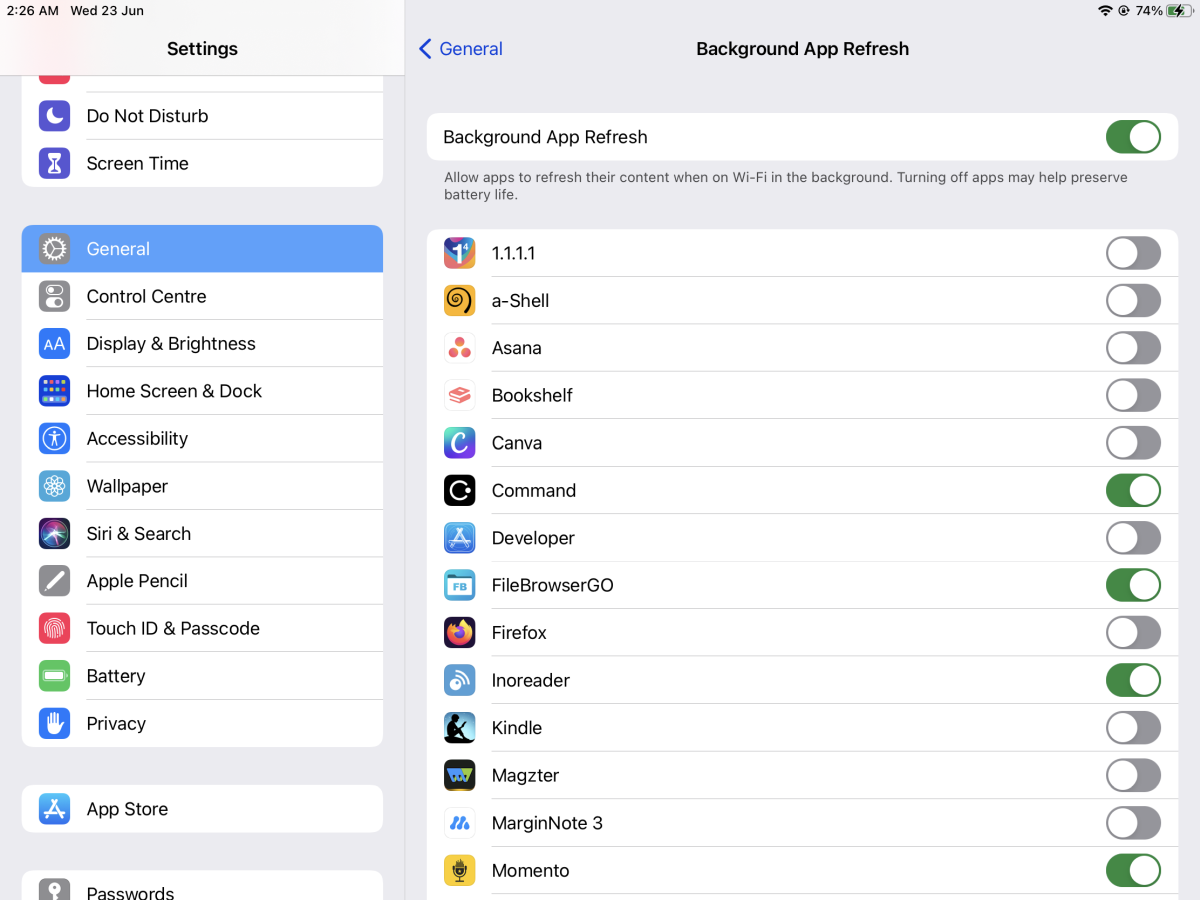Tap the MarginNote 3 app icon

tap(460, 823)
